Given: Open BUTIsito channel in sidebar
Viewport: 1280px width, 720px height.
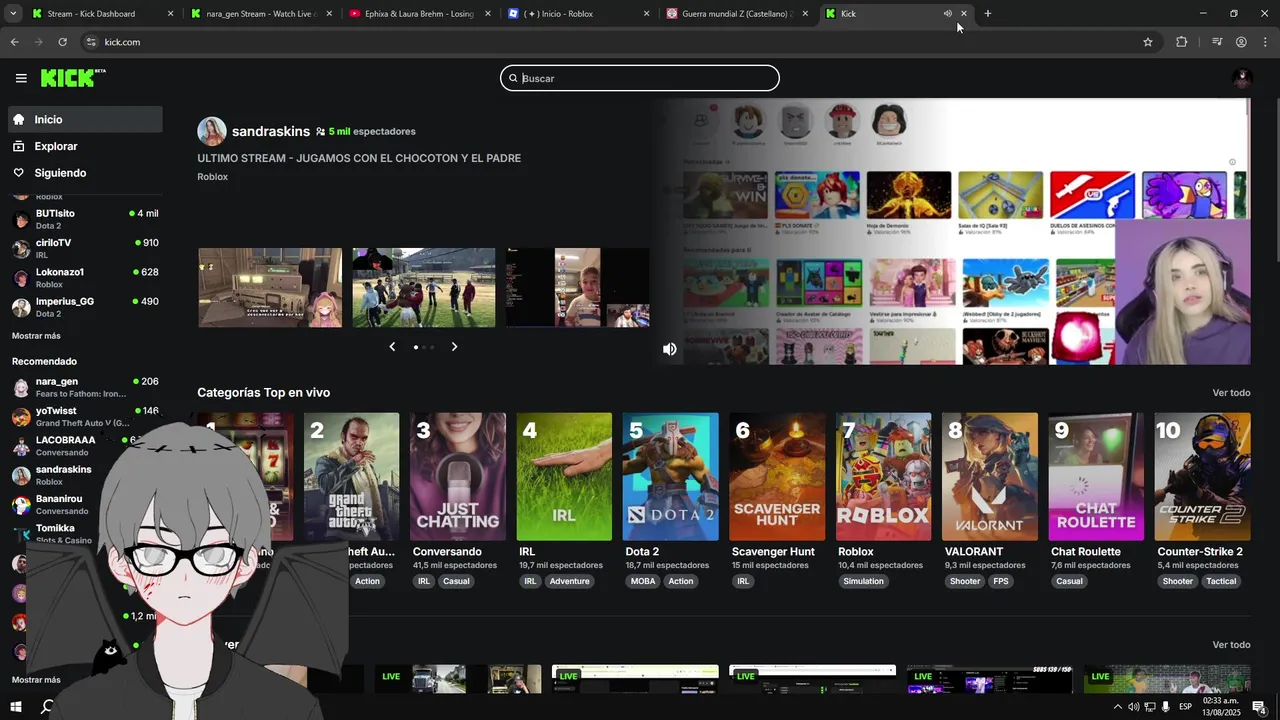Looking at the screenshot, I should [x=85, y=219].
